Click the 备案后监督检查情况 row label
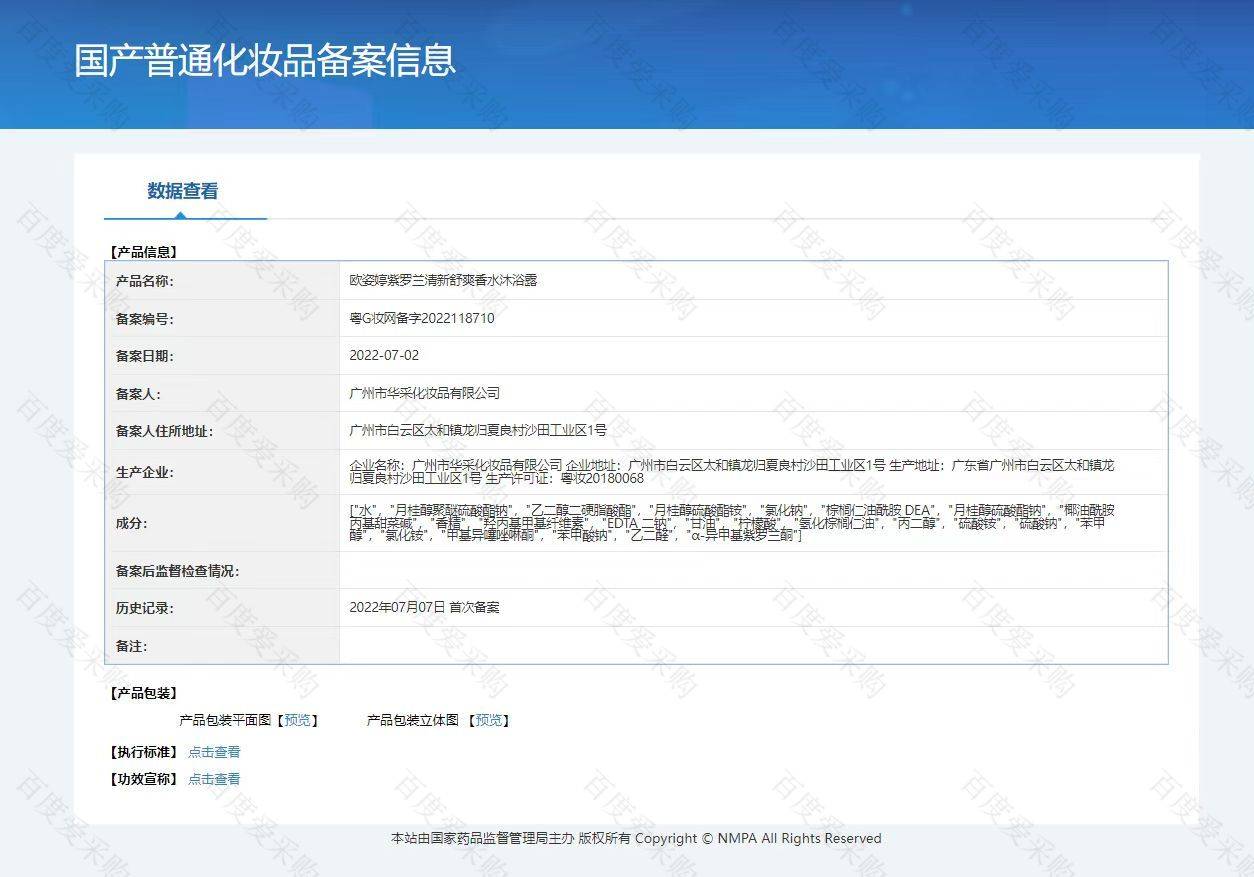 tap(178, 572)
